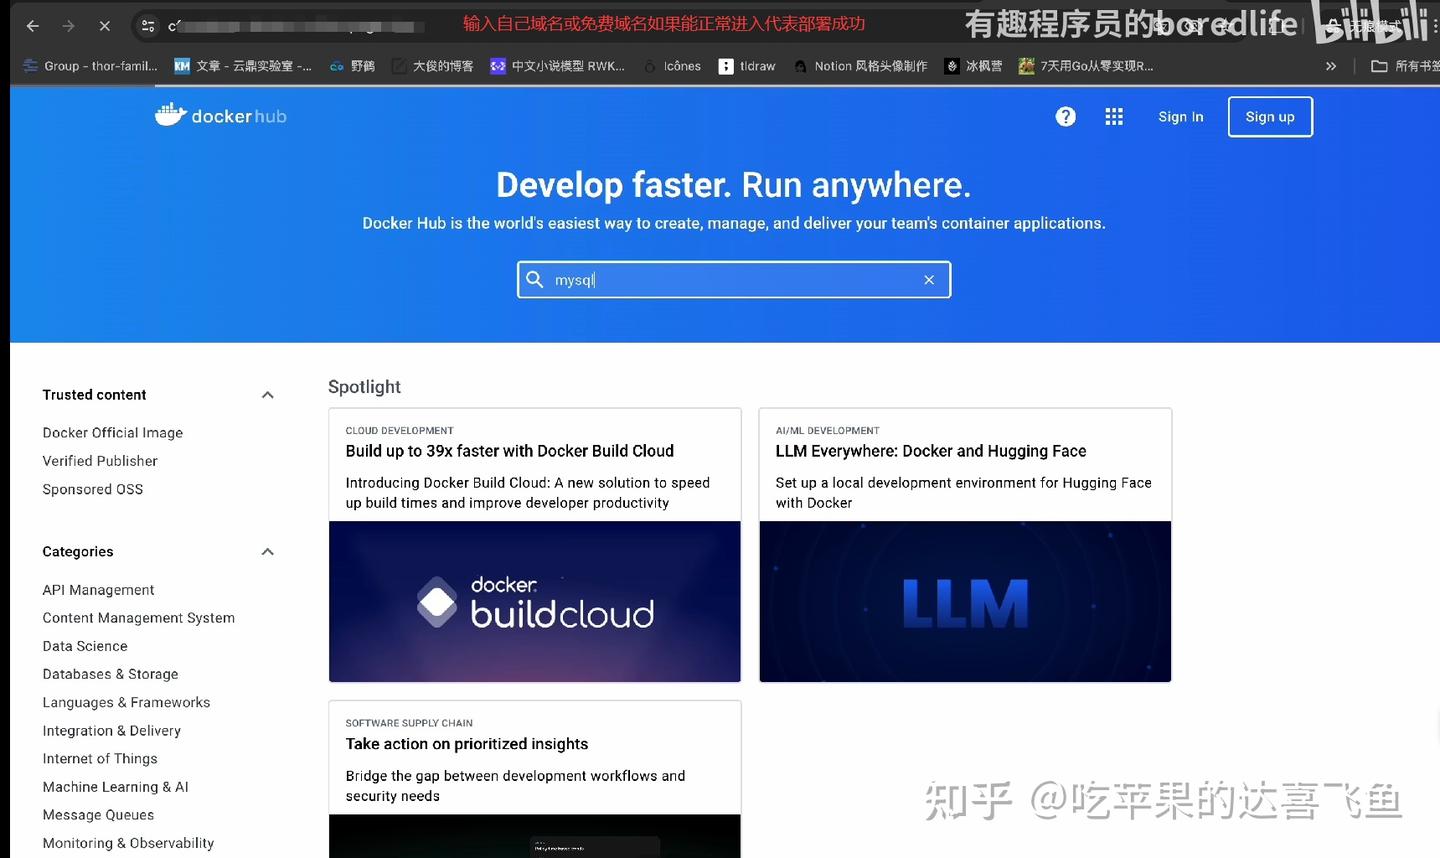Image resolution: width=1440 pixels, height=858 pixels.
Task: Select the Databases & Storage category
Action: 110,673
